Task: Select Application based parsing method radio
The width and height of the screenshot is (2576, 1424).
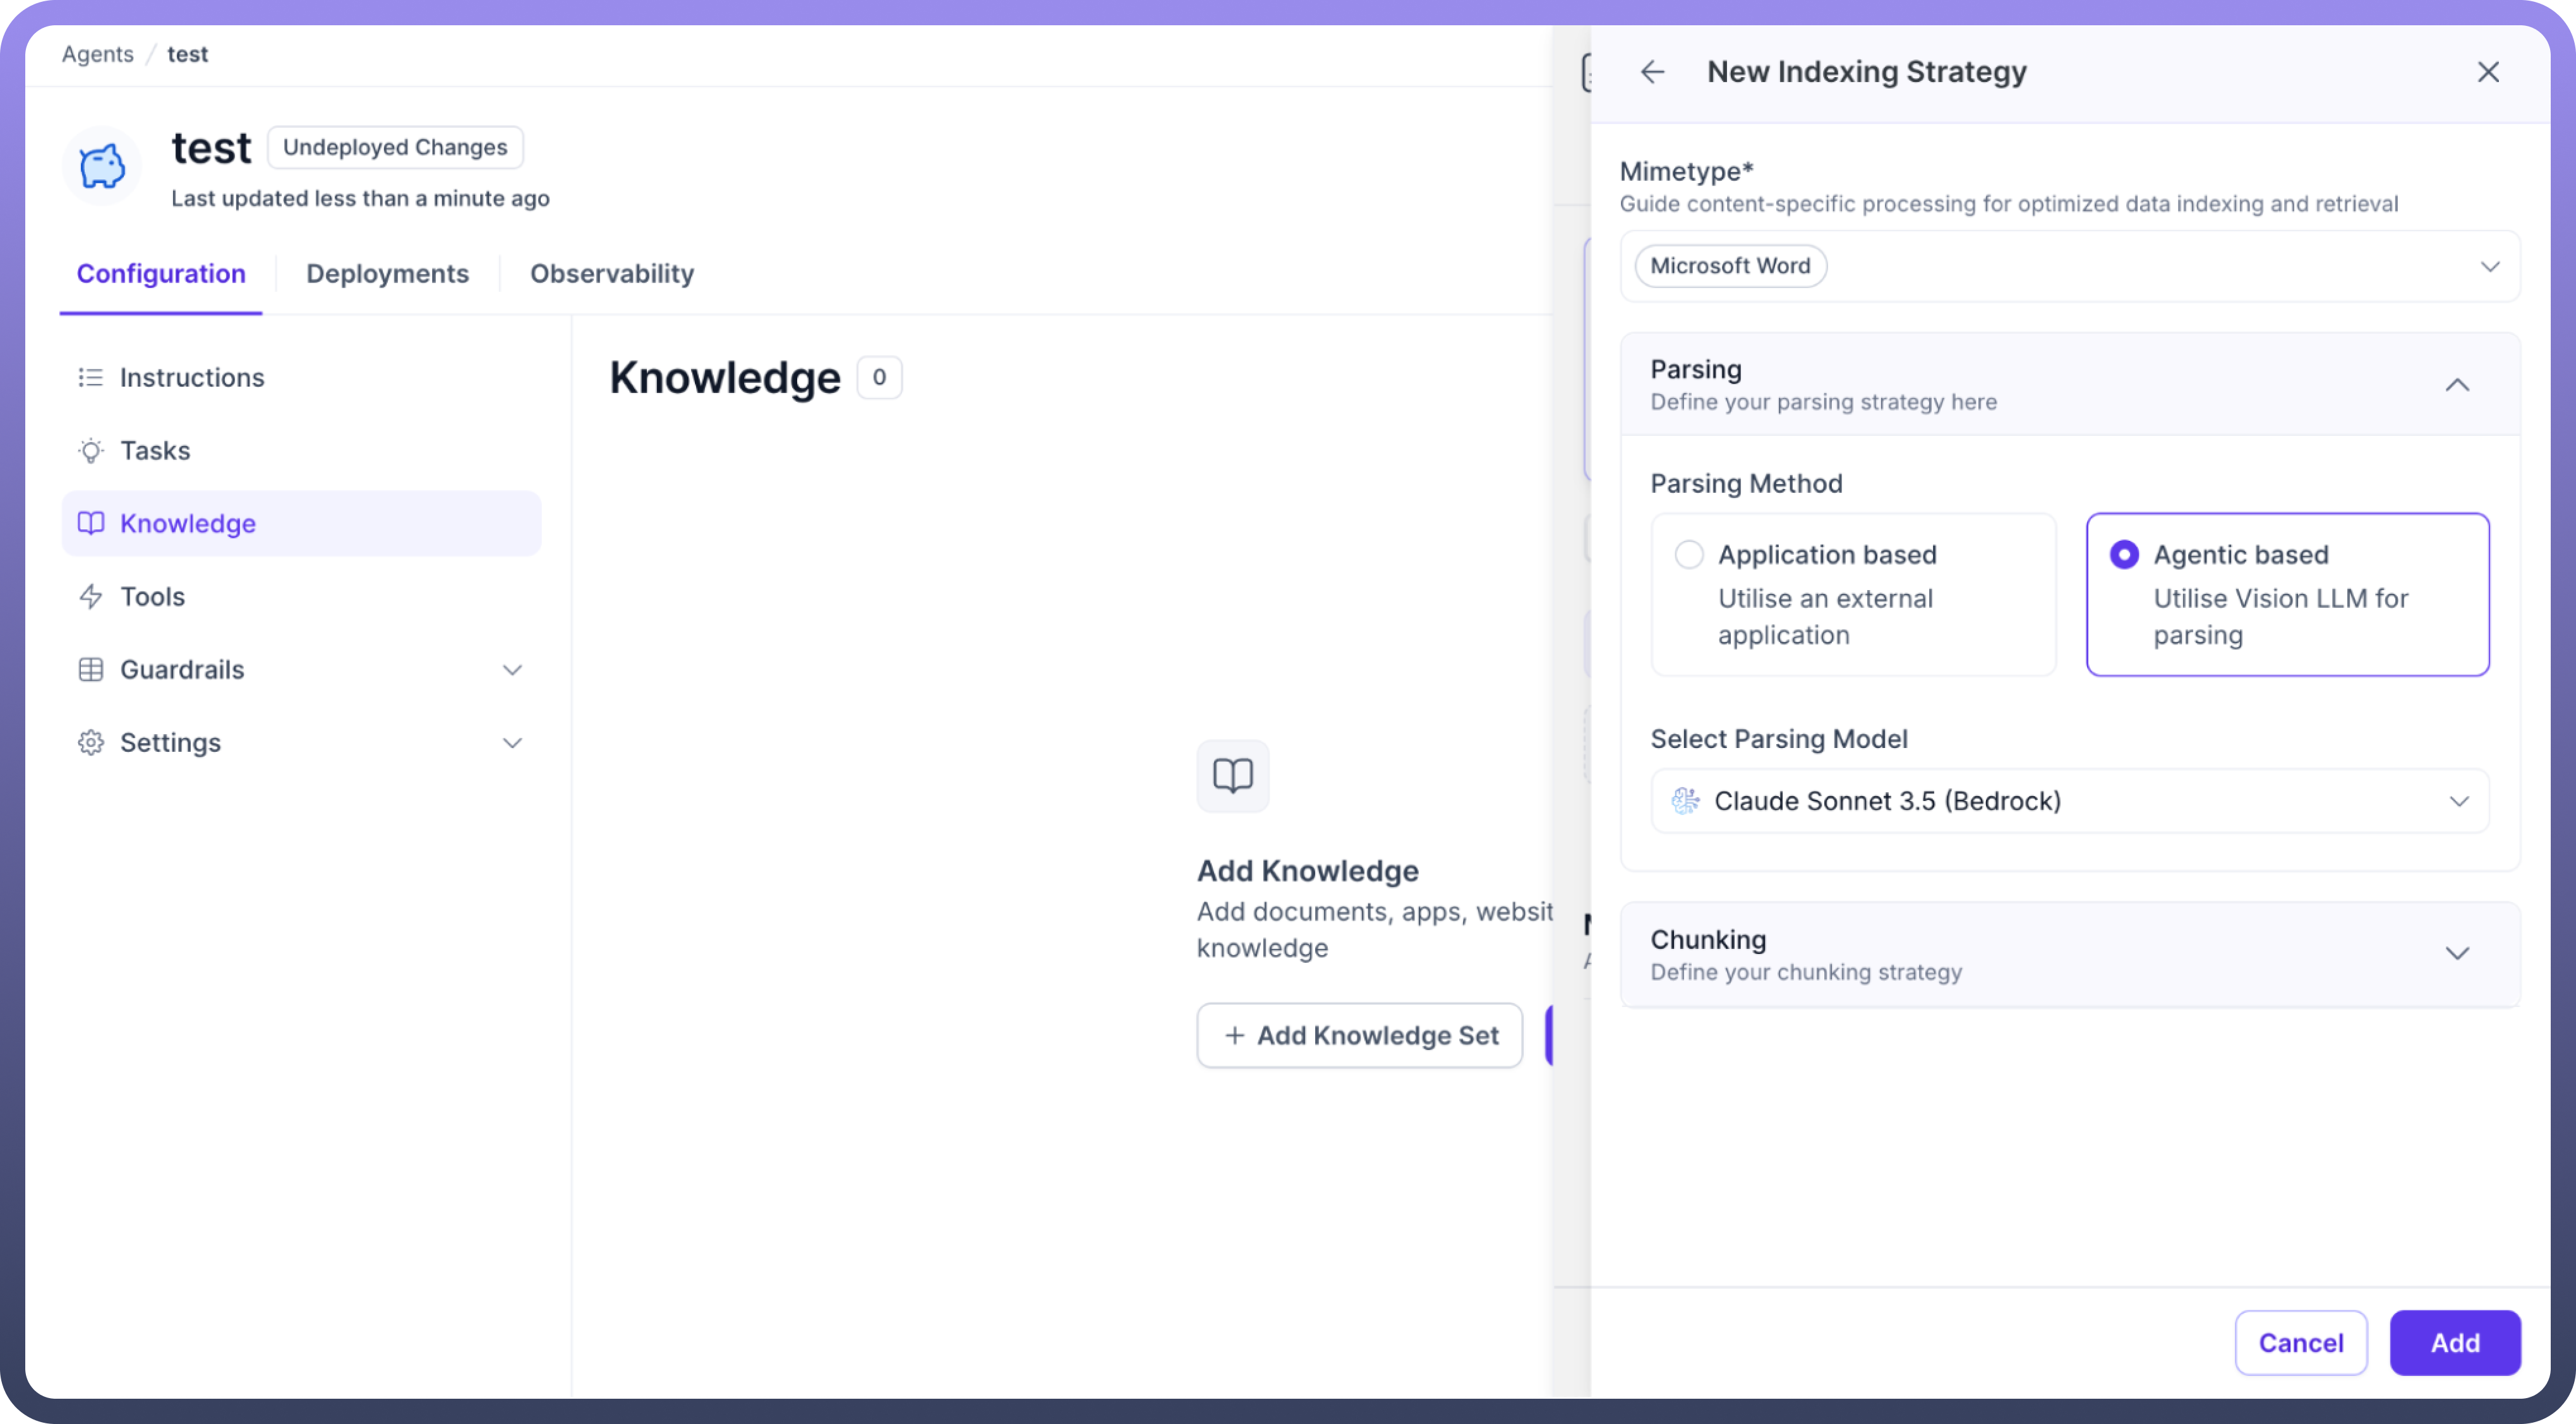Action: coord(1689,554)
